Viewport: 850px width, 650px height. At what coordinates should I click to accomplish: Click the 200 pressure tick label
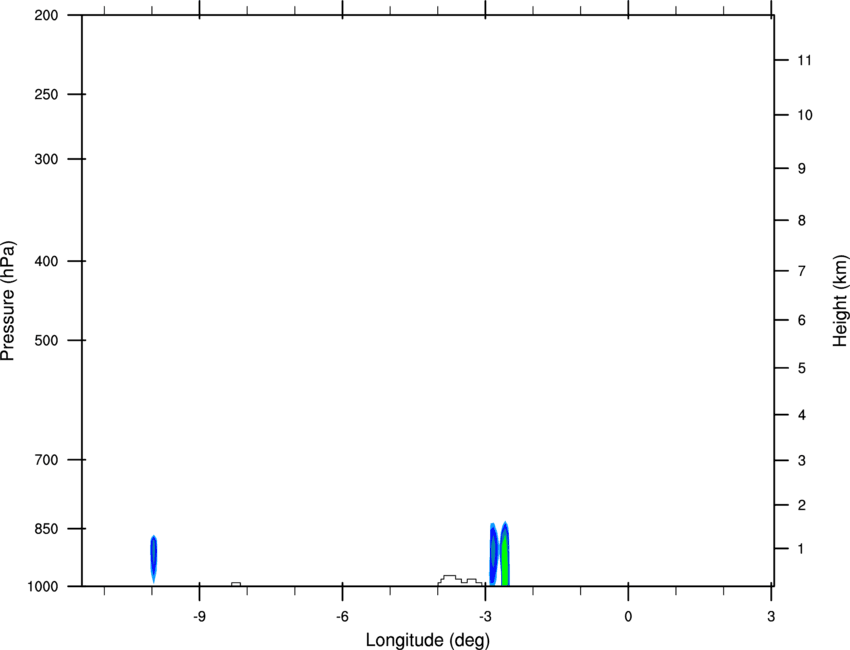46,15
